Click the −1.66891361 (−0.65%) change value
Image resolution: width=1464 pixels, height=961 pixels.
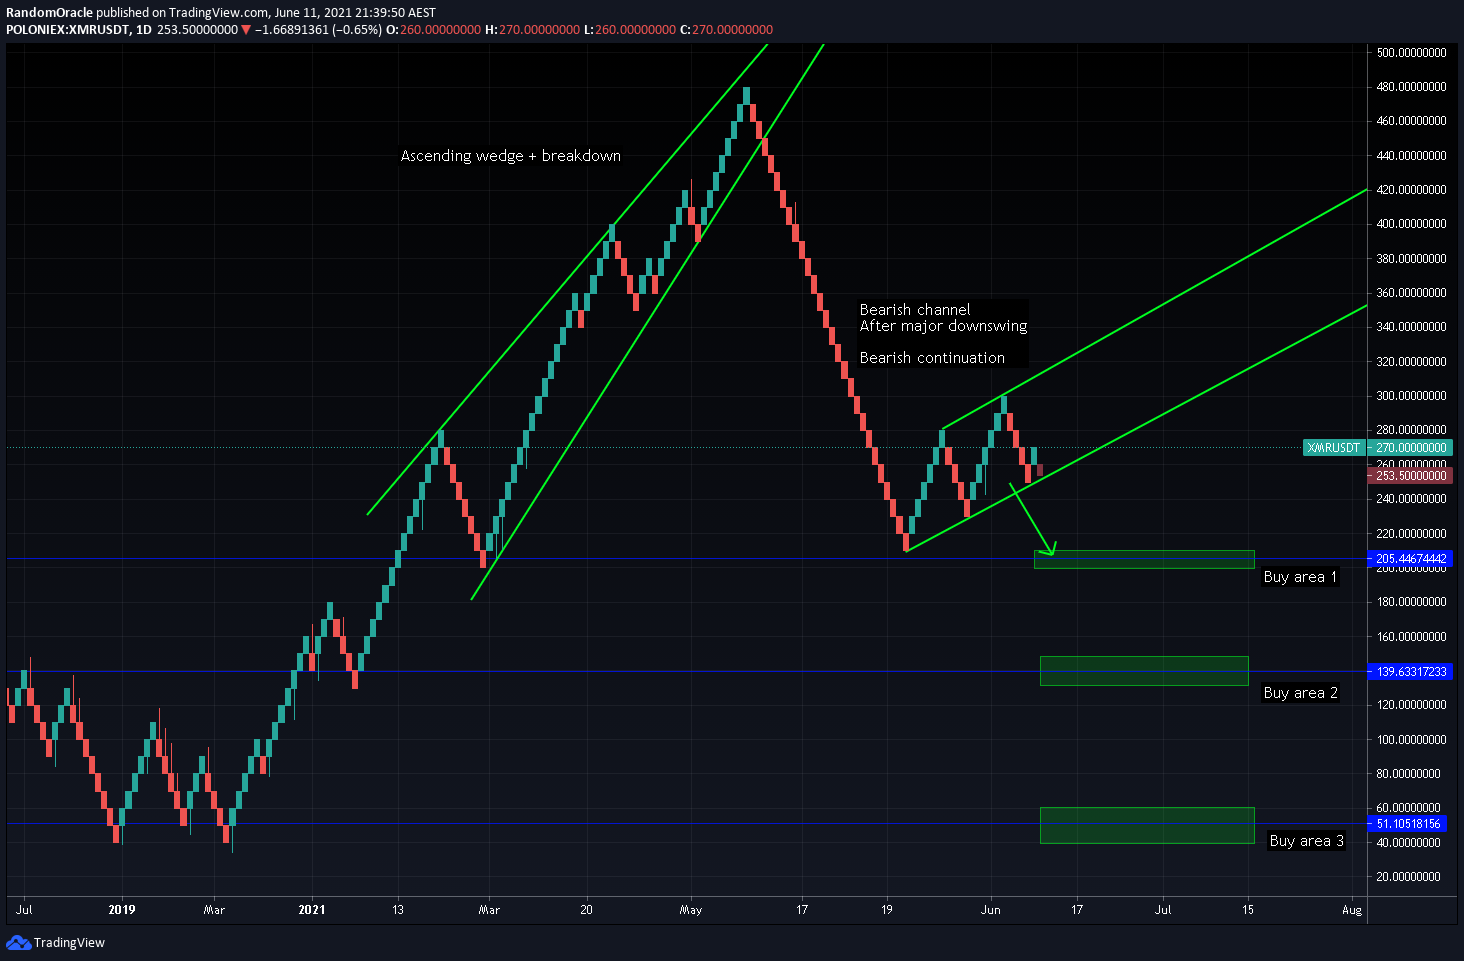coord(318,30)
